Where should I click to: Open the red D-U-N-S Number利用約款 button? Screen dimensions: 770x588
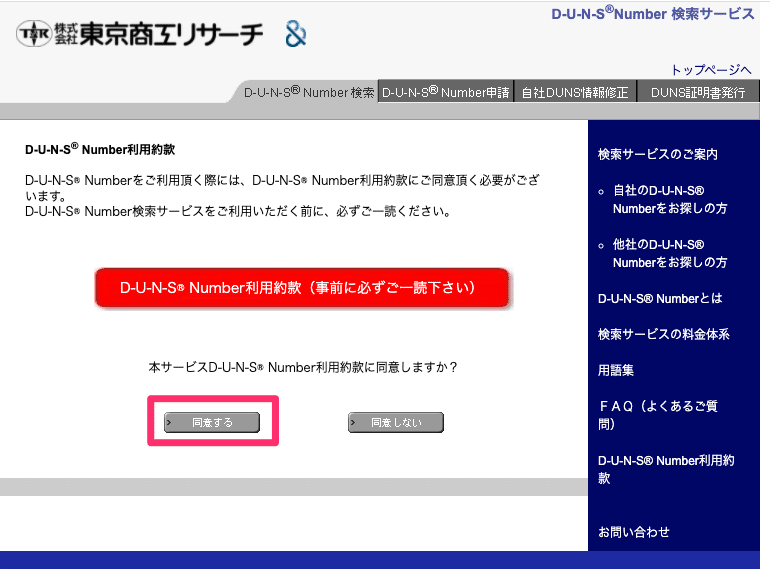click(x=302, y=288)
